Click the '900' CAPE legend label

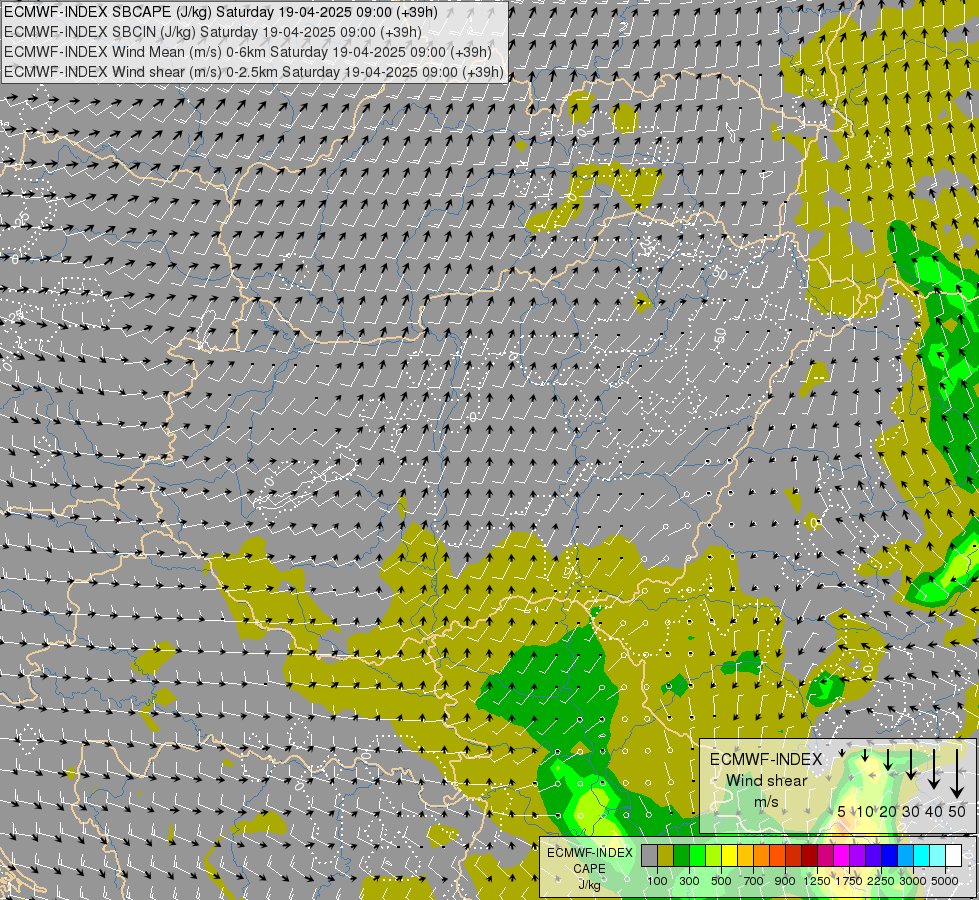pos(785,881)
